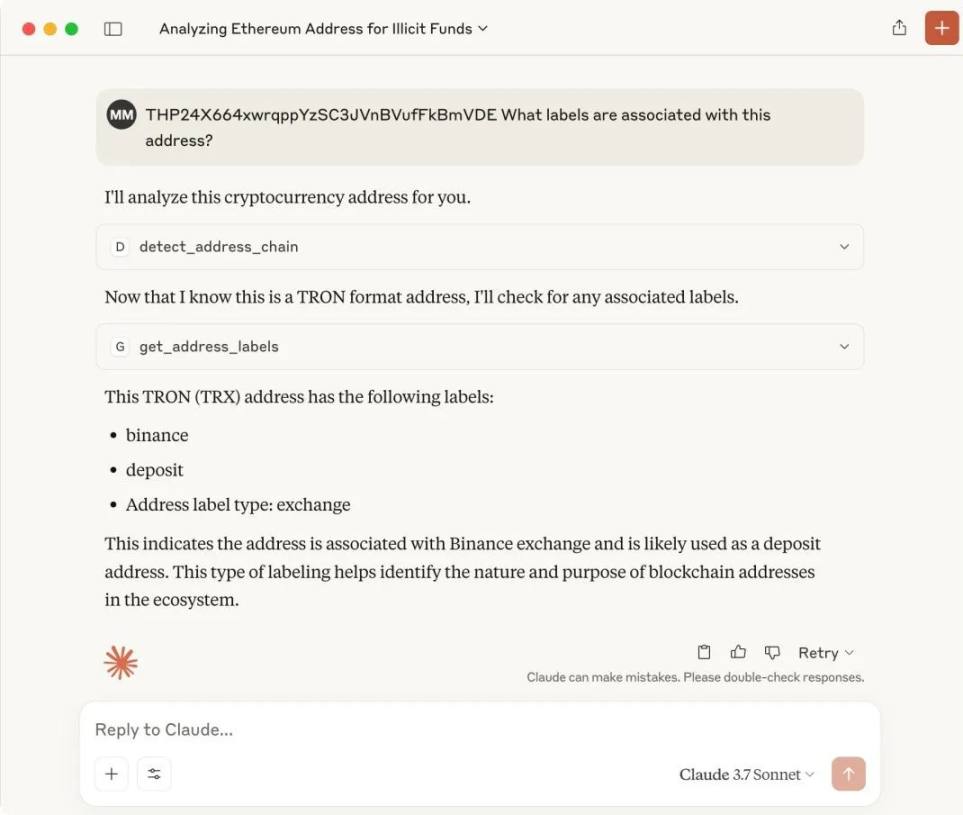
Task: Open the attachment plus button
Action: point(112,774)
